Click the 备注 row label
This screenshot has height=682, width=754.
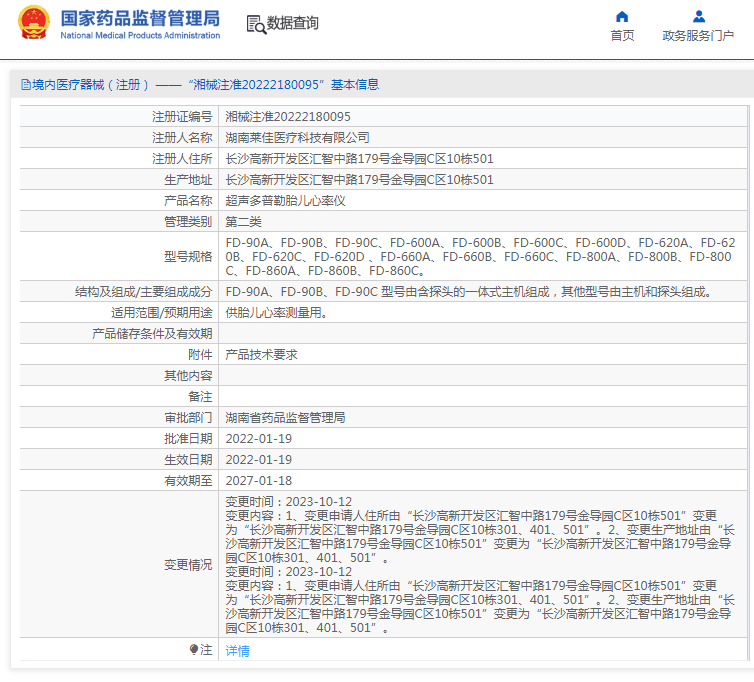[200, 397]
